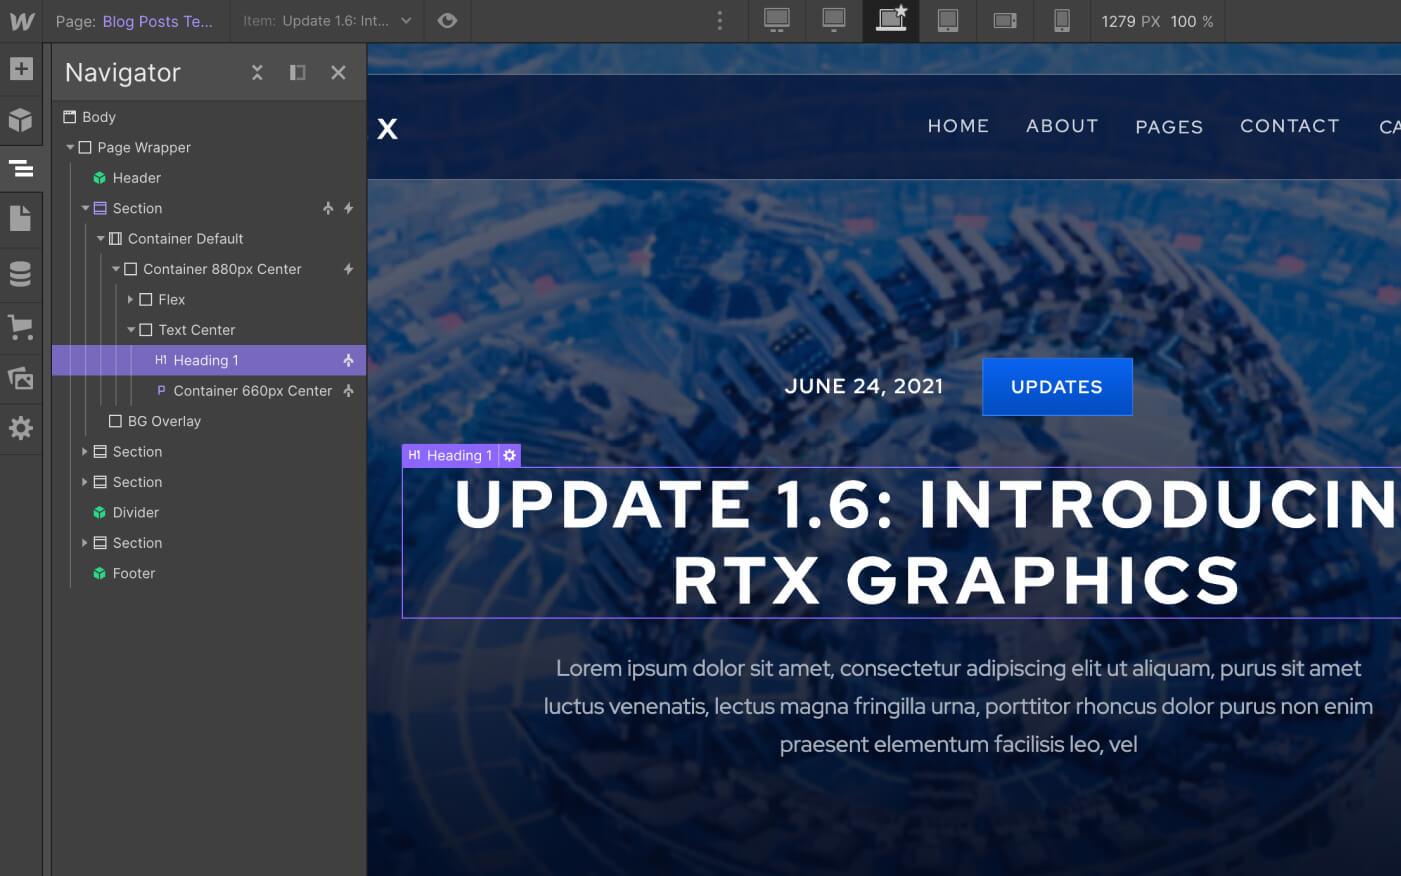Select the base starred desktop breakpoint
This screenshot has width=1401, height=876.
pos(891,19)
